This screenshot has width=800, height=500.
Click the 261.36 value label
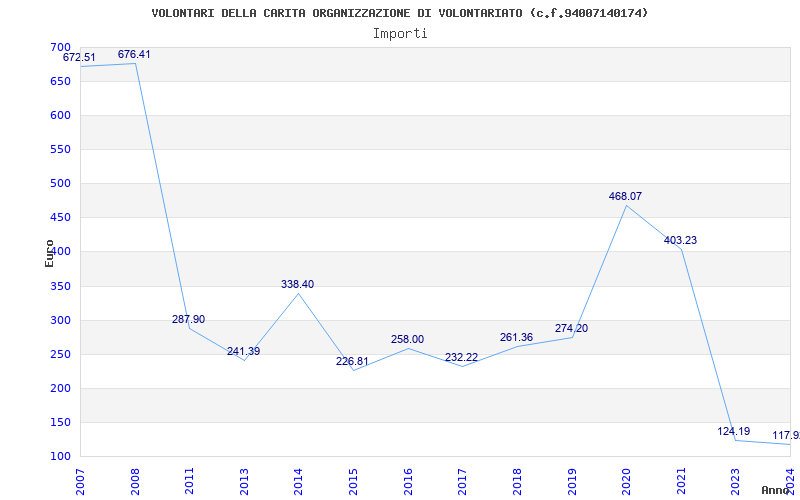(x=516, y=337)
